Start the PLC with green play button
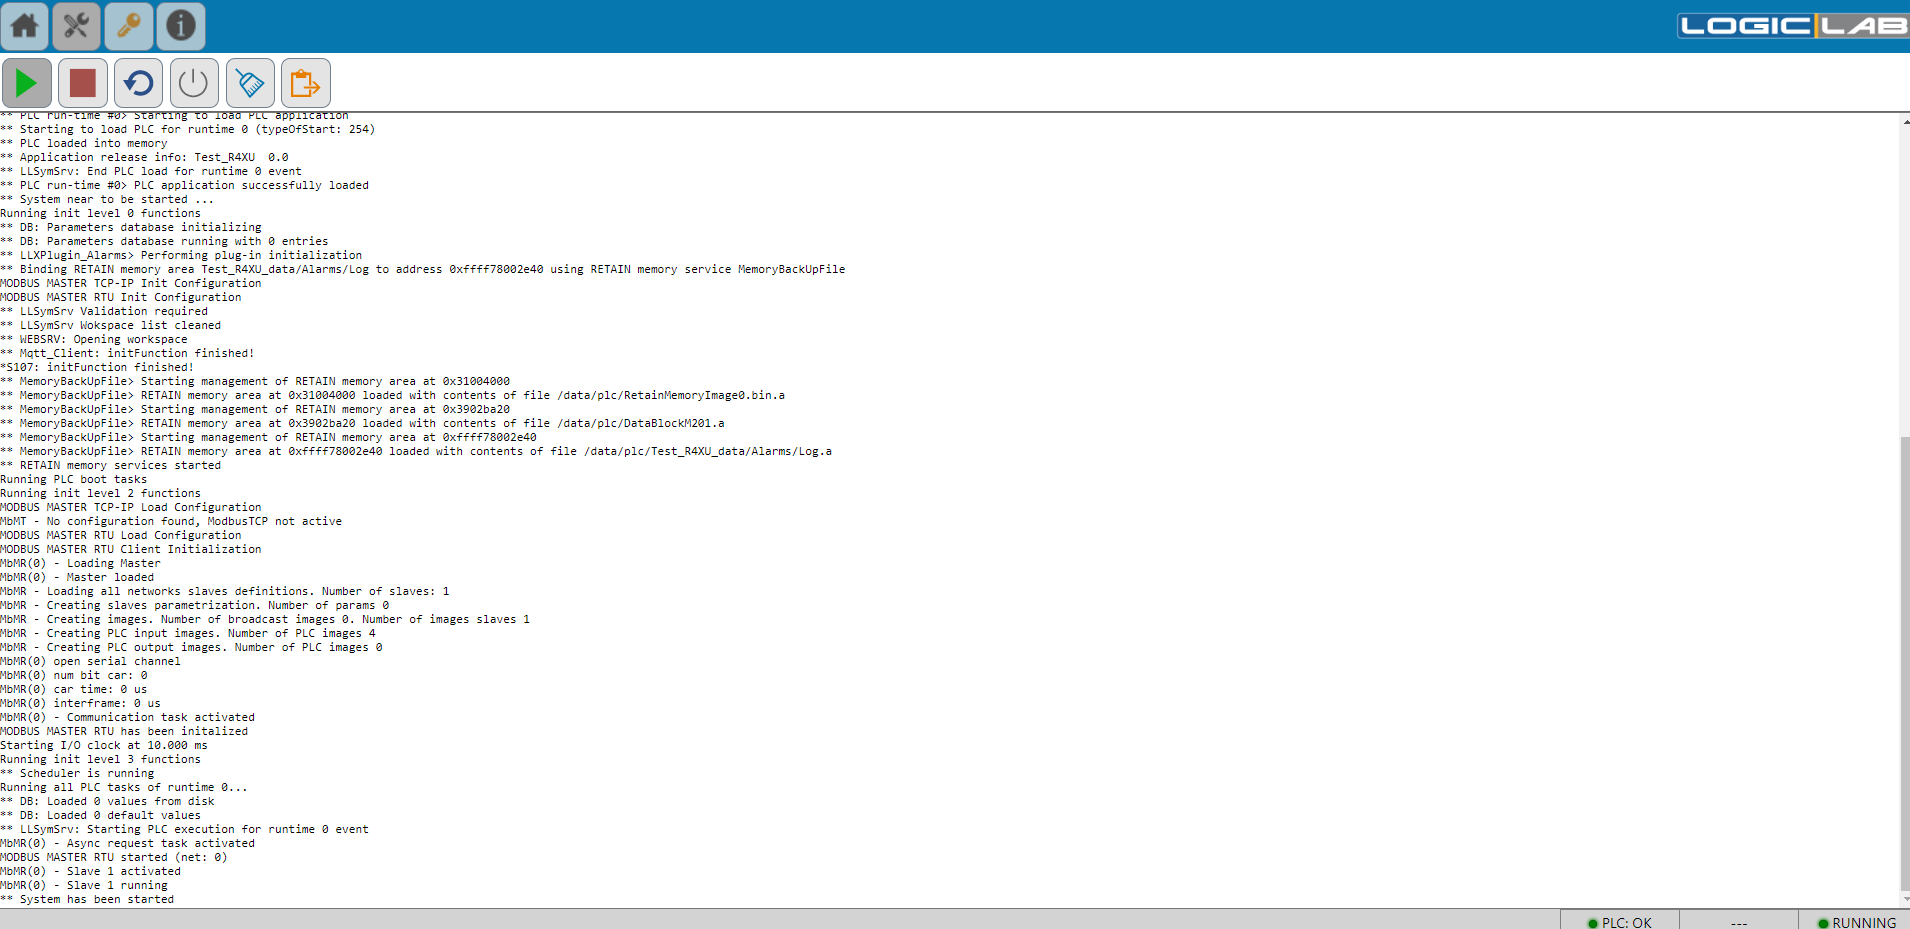This screenshot has width=1910, height=929. 27,83
